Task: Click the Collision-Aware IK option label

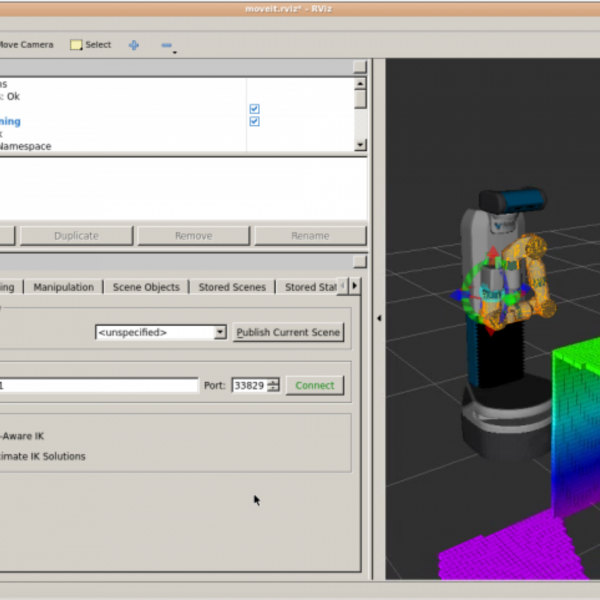Action: (x=22, y=436)
